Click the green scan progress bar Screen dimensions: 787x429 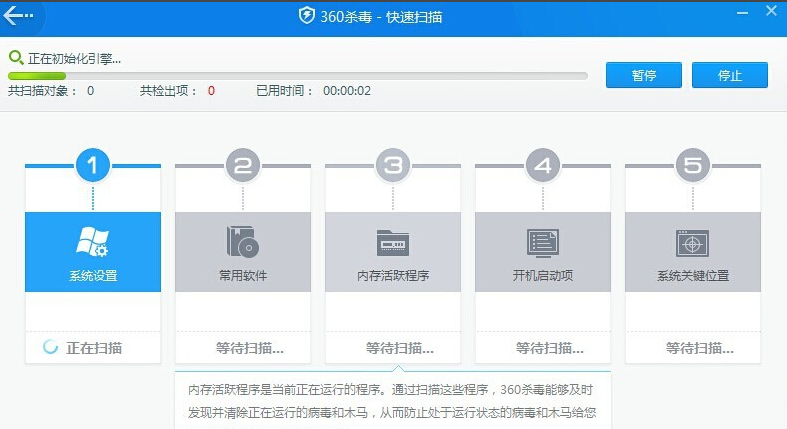pos(37,75)
